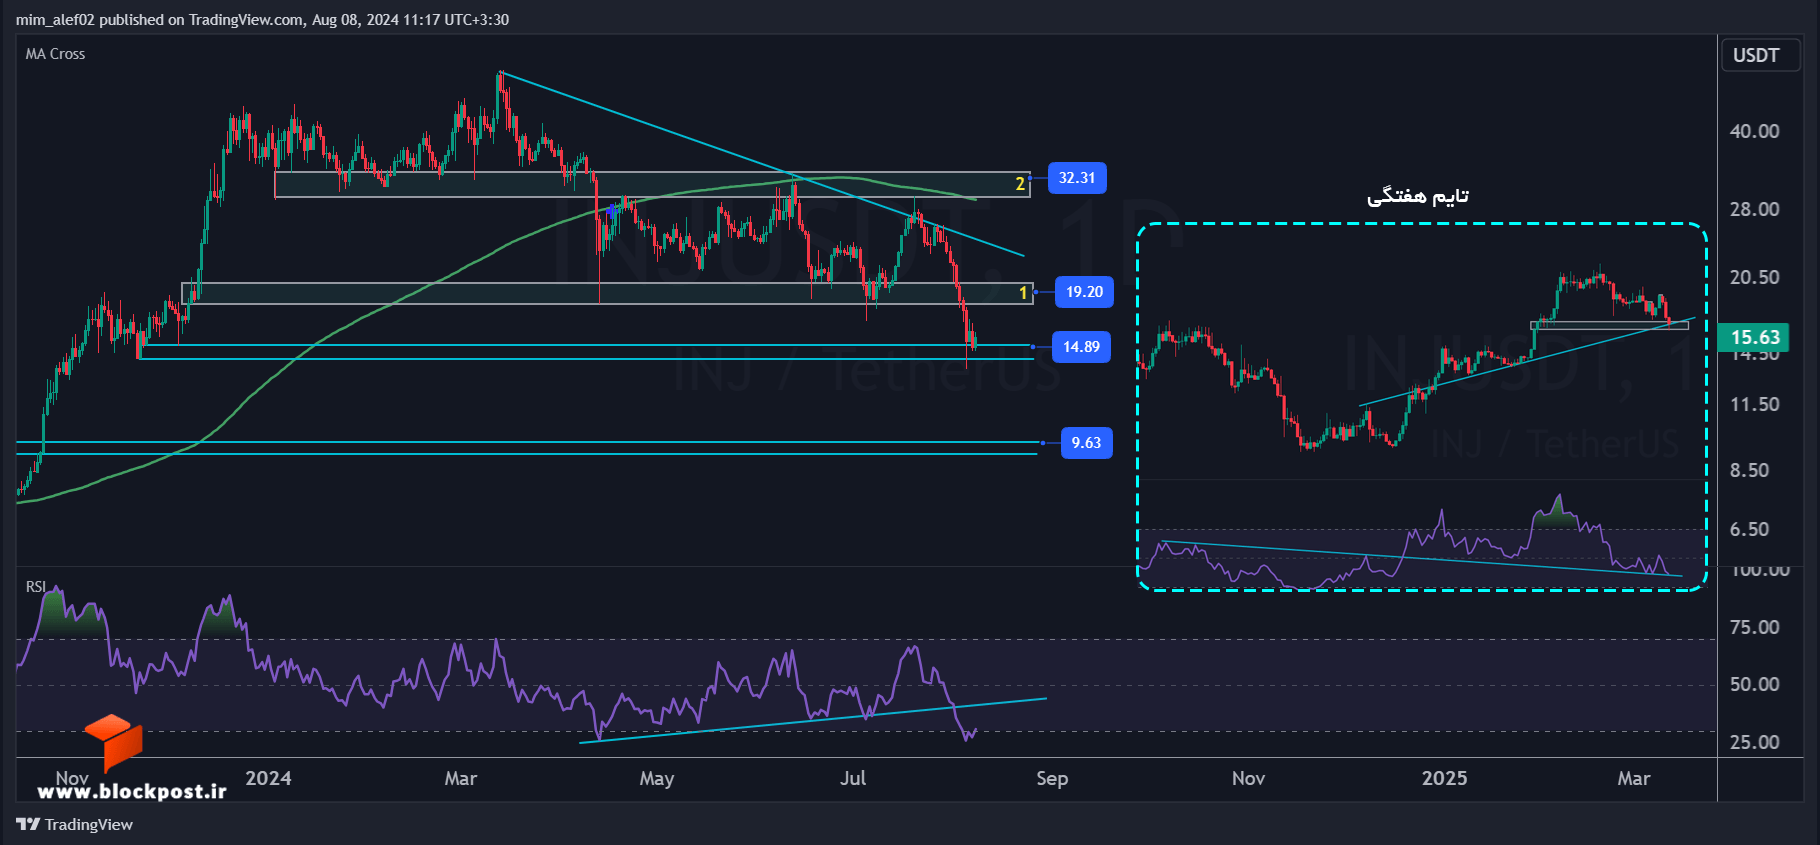Viewport: 1820px width, 845px height.
Task: Click the Jul label on time axis
Action: tap(853, 778)
